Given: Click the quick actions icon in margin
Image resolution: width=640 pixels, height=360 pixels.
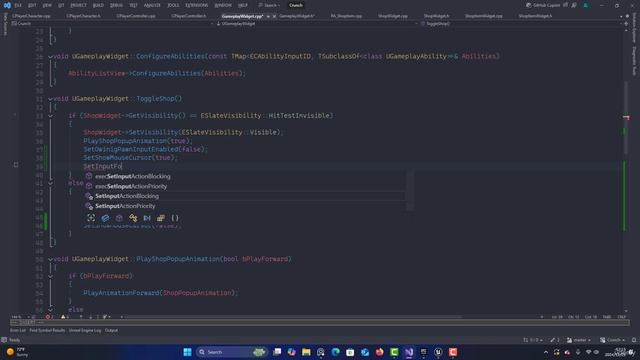Looking at the screenshot, I should 16,164.
